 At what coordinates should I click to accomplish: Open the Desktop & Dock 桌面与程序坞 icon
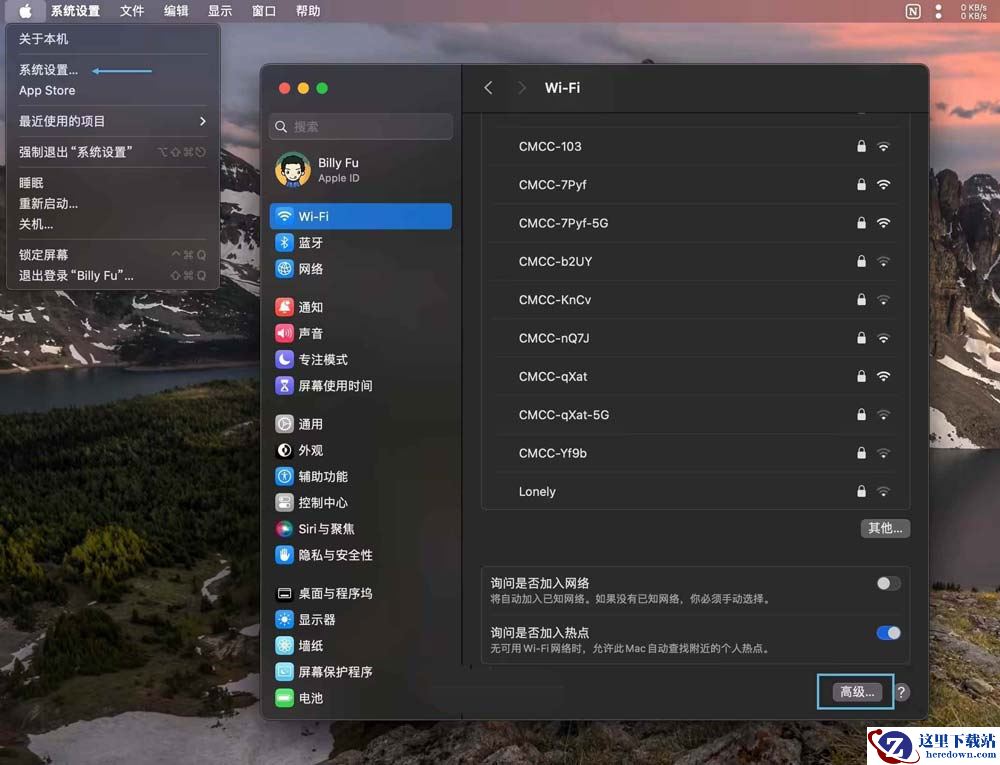click(x=284, y=594)
